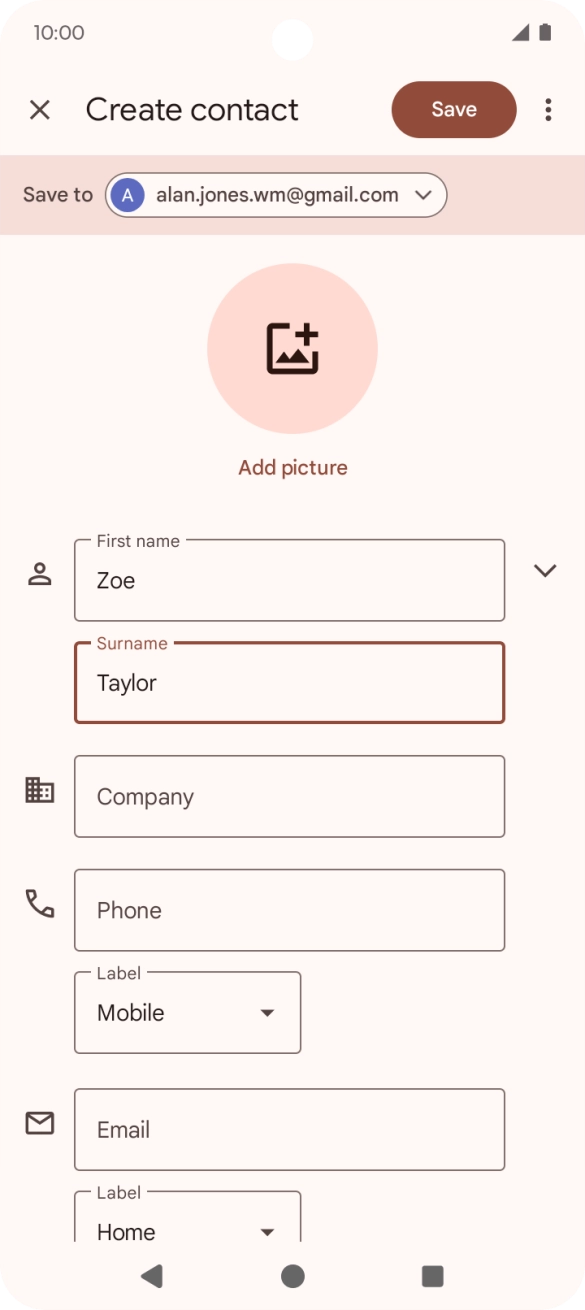Close the Create contact screen with X
The width and height of the screenshot is (585, 1310).
pyautogui.click(x=40, y=110)
